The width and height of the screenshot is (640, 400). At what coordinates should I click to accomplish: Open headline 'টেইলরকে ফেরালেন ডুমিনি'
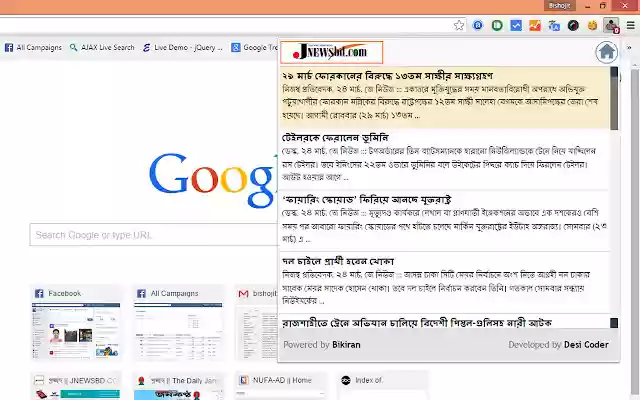pyautogui.click(x=335, y=138)
